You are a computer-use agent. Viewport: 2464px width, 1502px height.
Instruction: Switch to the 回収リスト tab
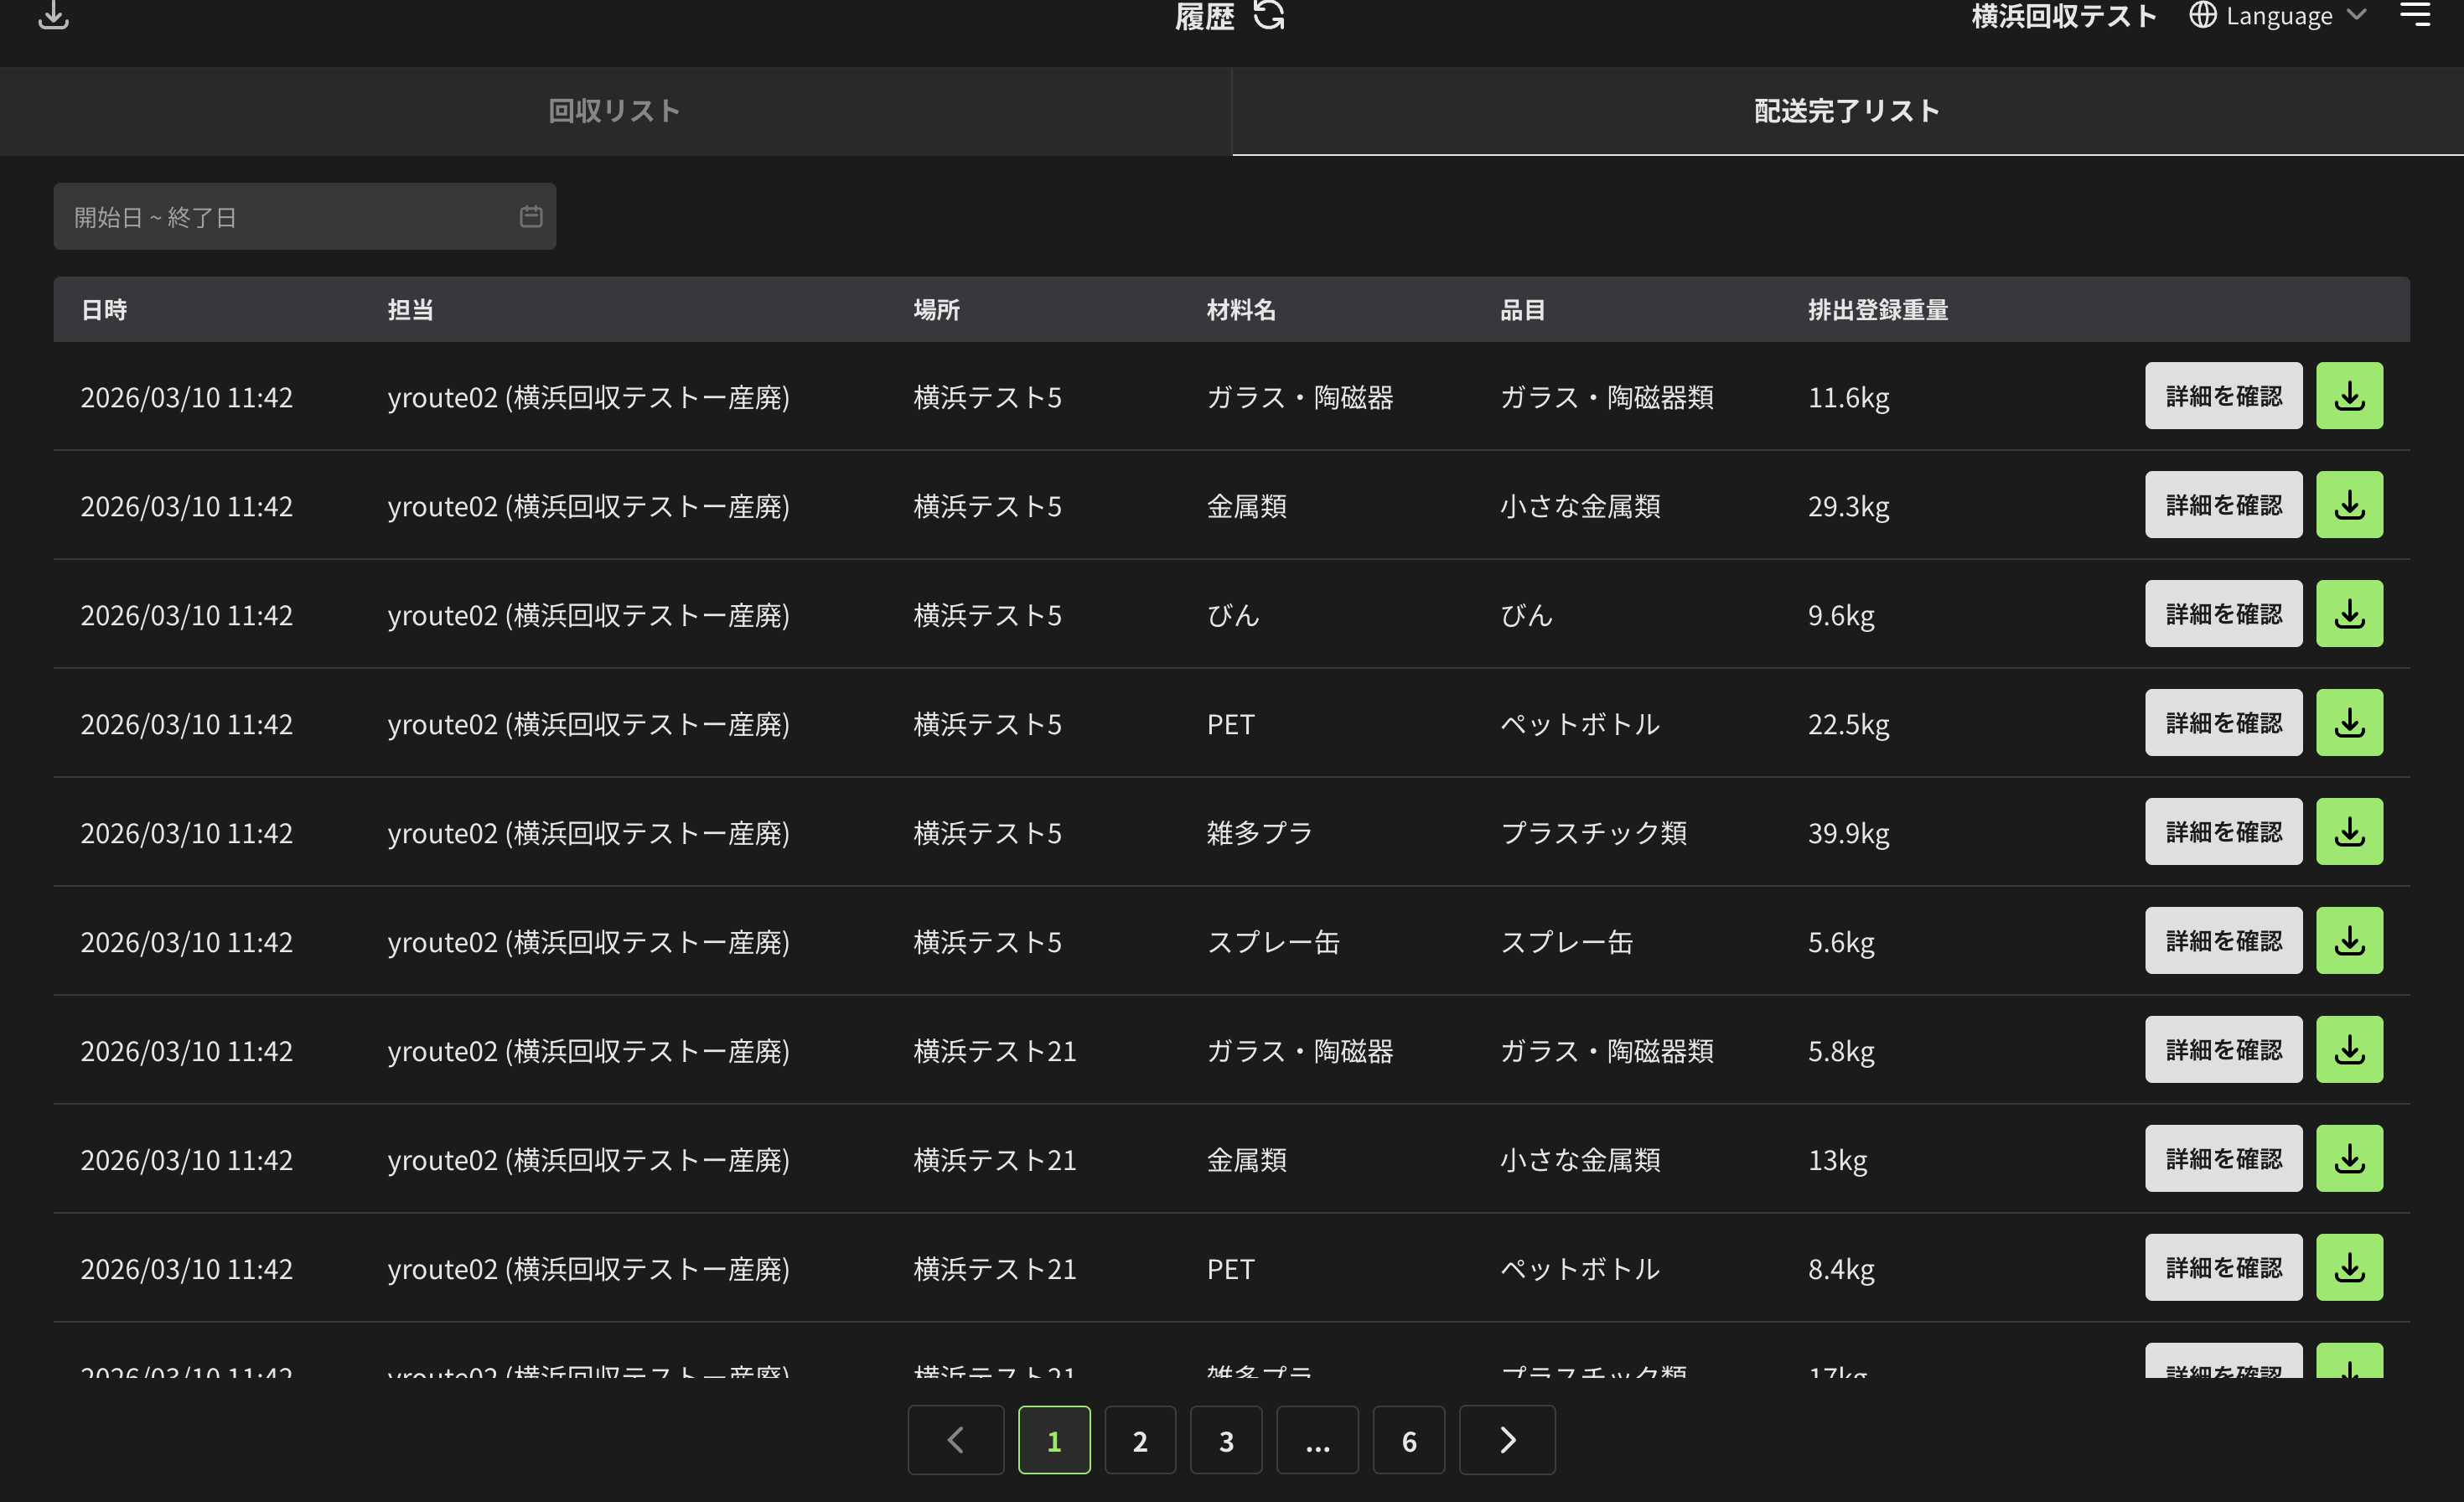click(615, 111)
